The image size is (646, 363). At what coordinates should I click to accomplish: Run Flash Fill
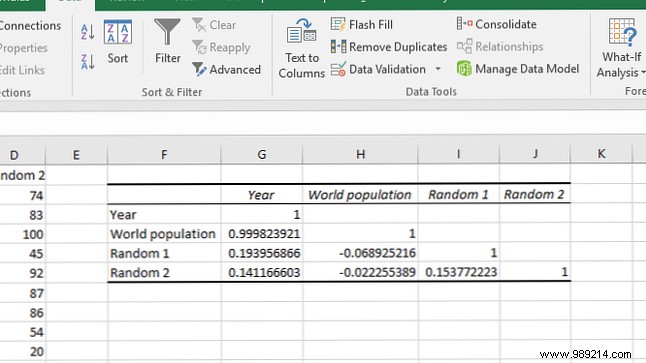362,25
